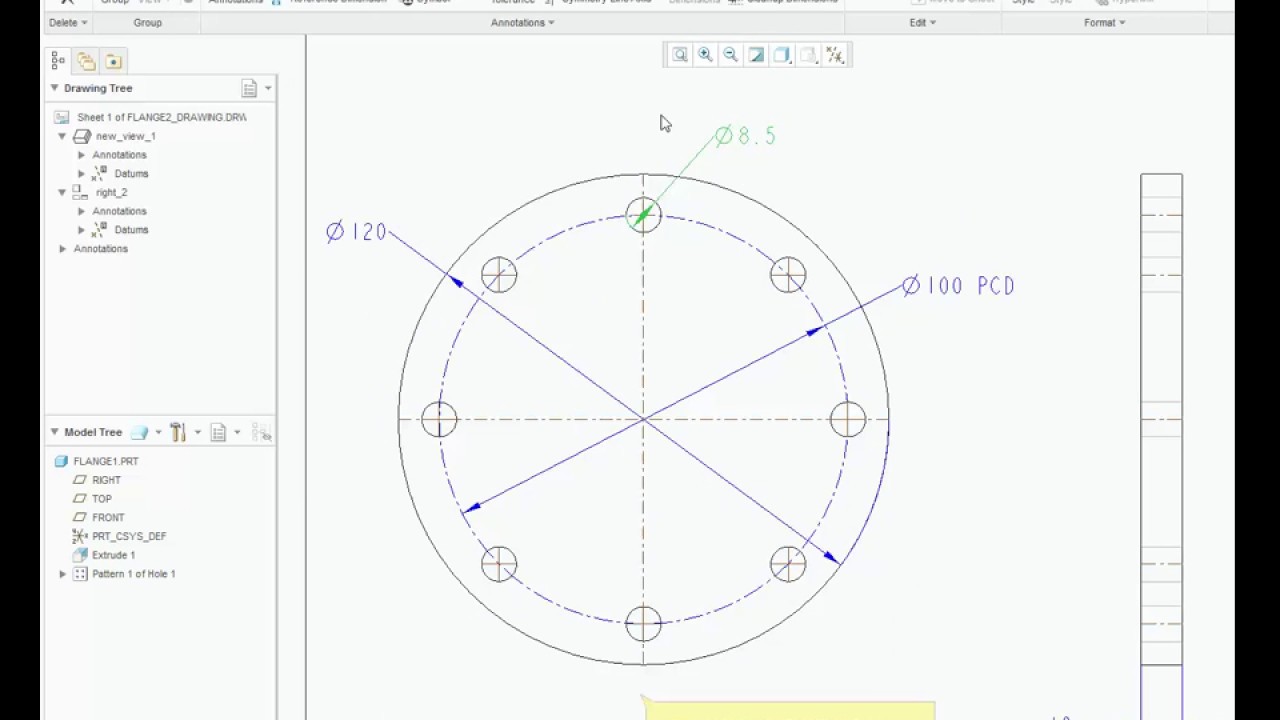Expand the bottom-level Annotations node
Viewport: 1280px width, 720px height.
(62, 249)
